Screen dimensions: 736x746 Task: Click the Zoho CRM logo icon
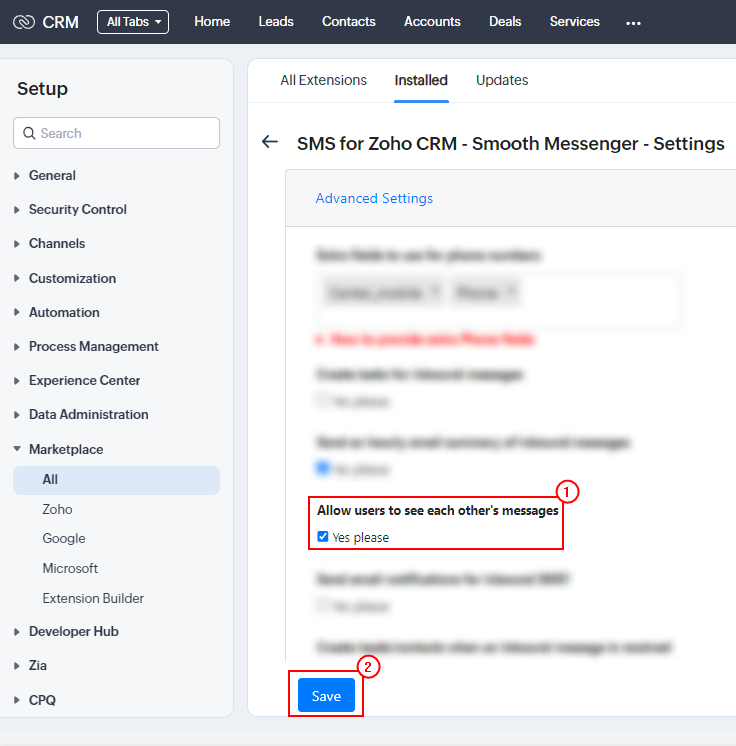(x=24, y=22)
